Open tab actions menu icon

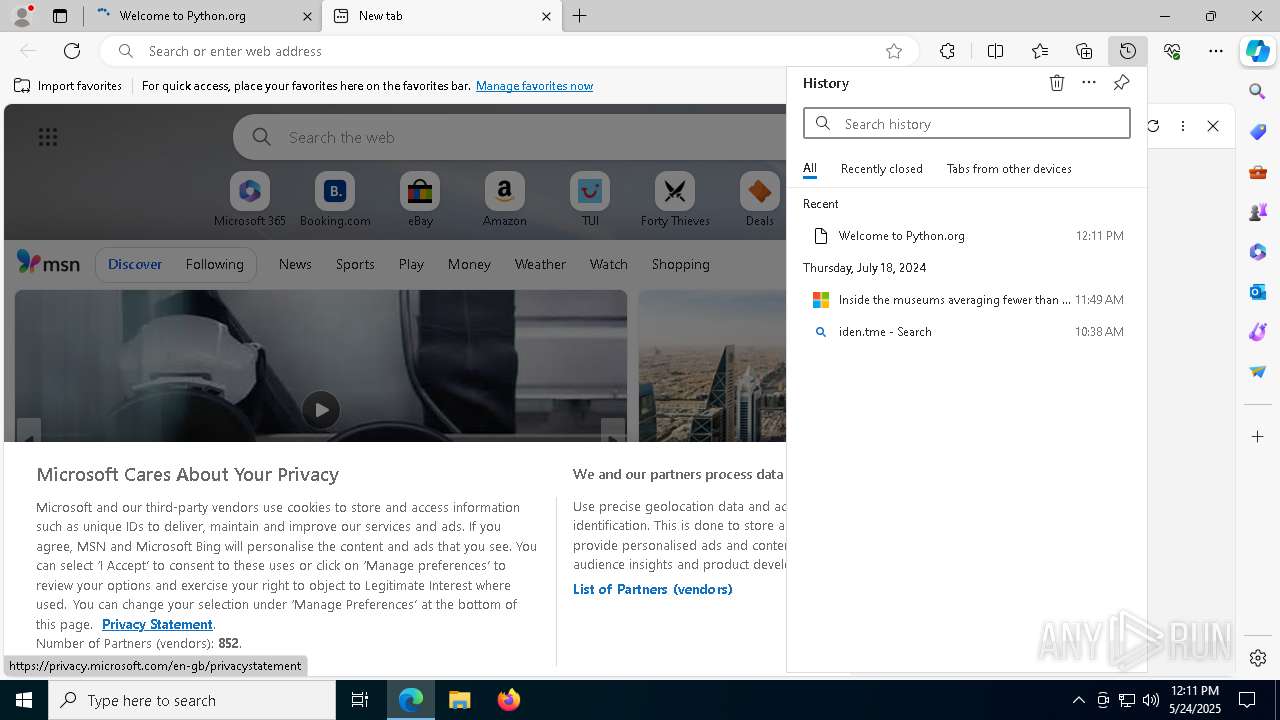(x=60, y=16)
